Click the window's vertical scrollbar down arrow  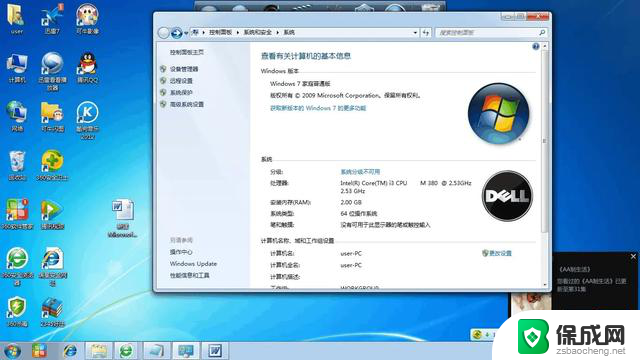[545, 284]
